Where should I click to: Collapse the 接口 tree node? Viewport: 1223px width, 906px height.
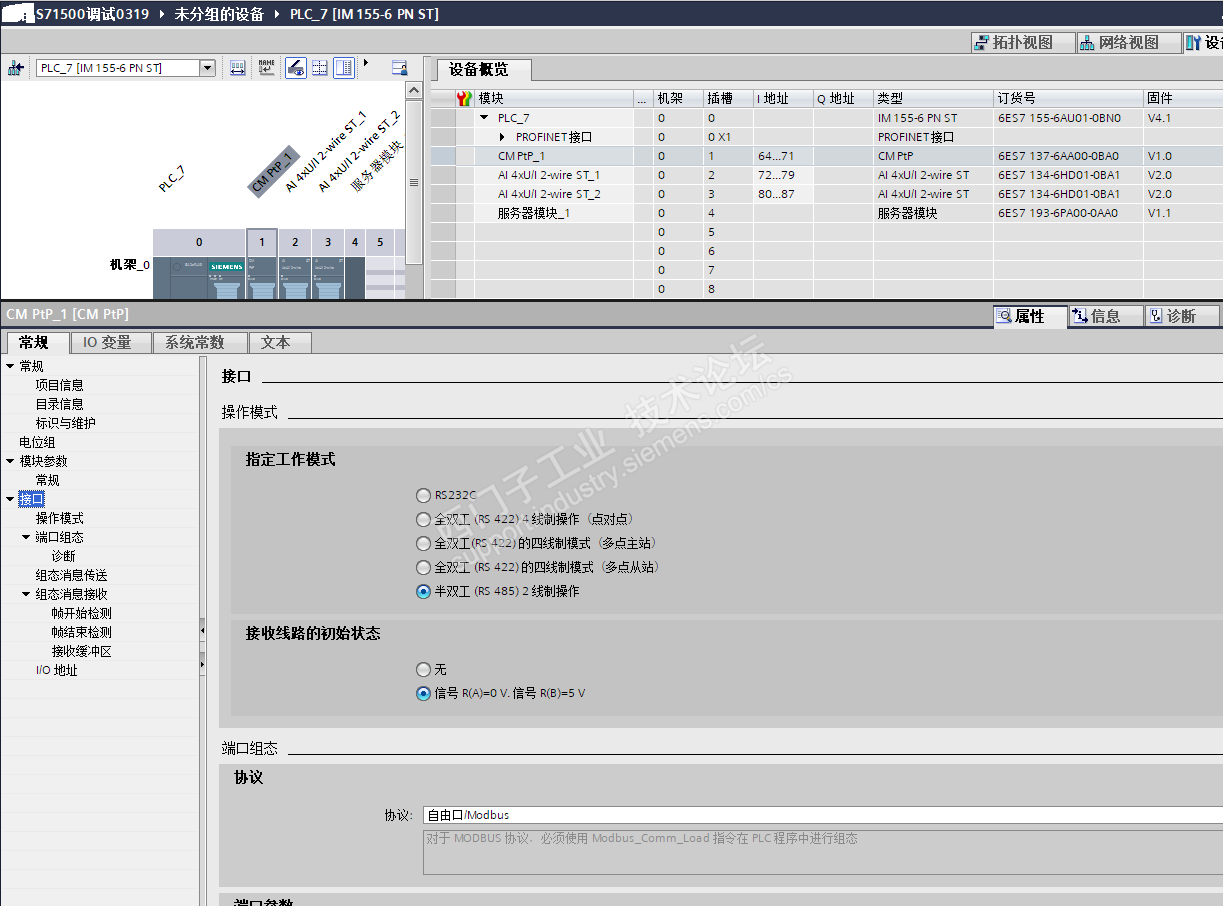coord(10,499)
